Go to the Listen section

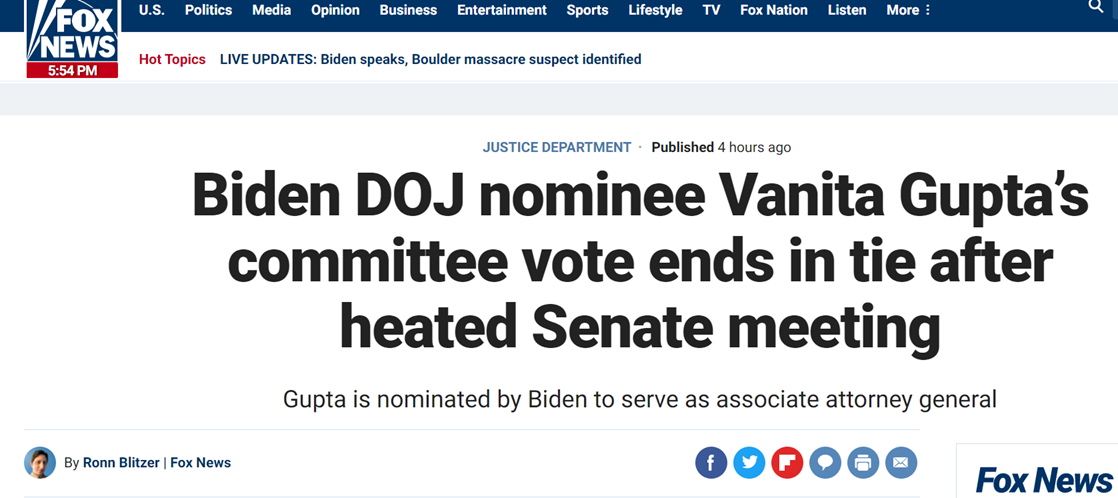[847, 10]
